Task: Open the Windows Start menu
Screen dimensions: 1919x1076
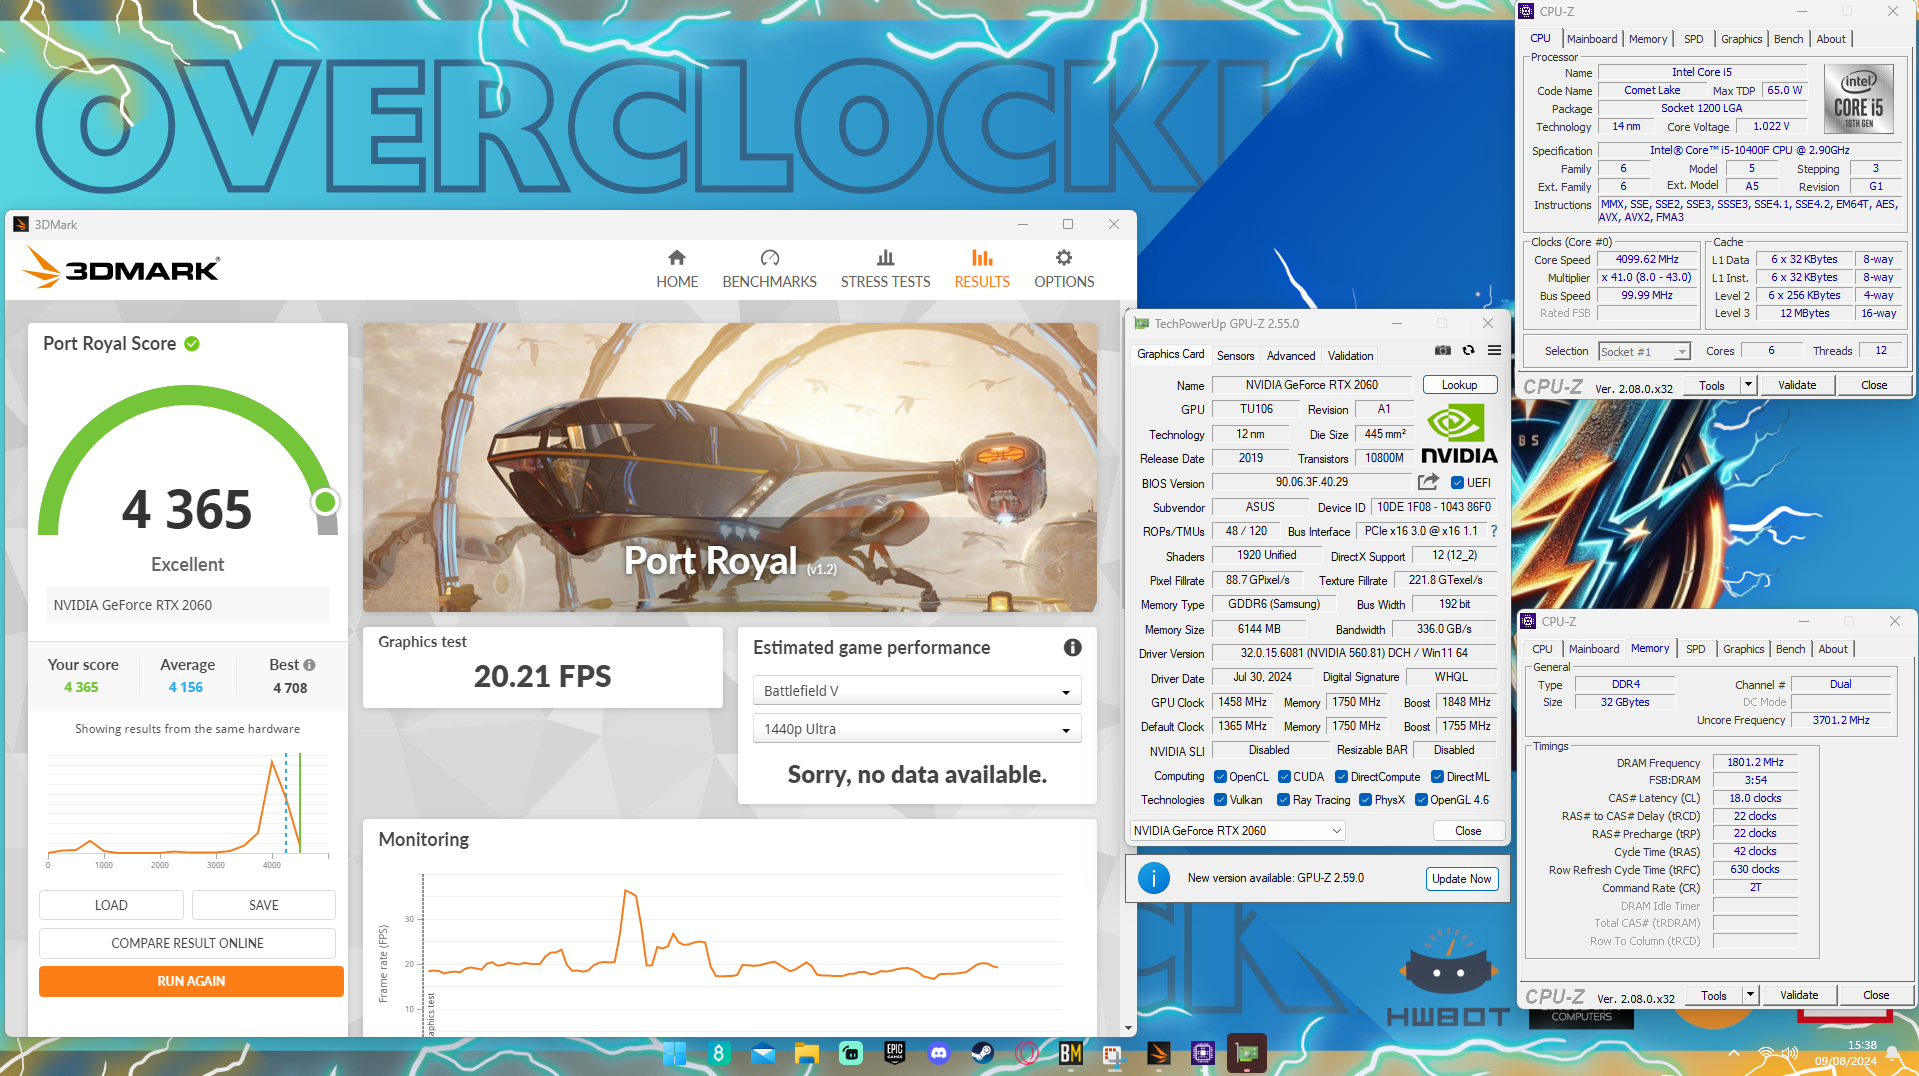Action: tap(674, 1053)
